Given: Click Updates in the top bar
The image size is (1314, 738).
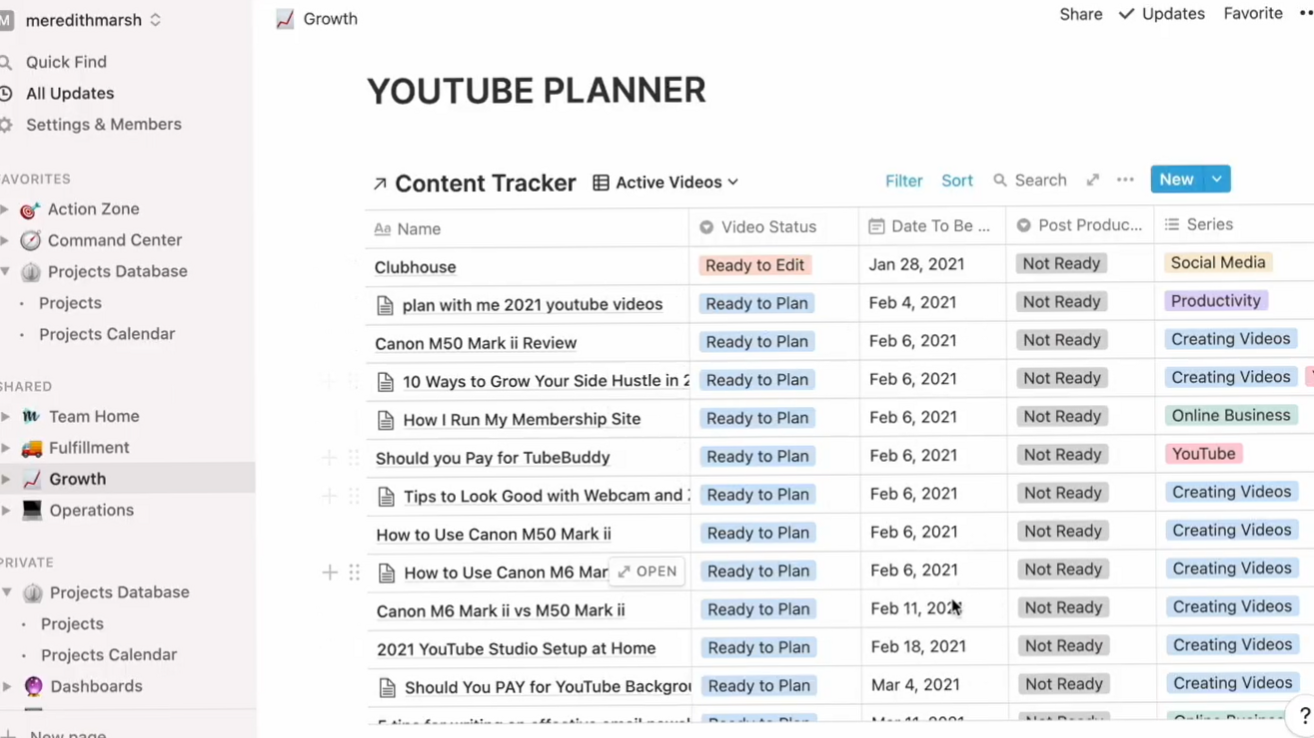Looking at the screenshot, I should tap(1172, 13).
